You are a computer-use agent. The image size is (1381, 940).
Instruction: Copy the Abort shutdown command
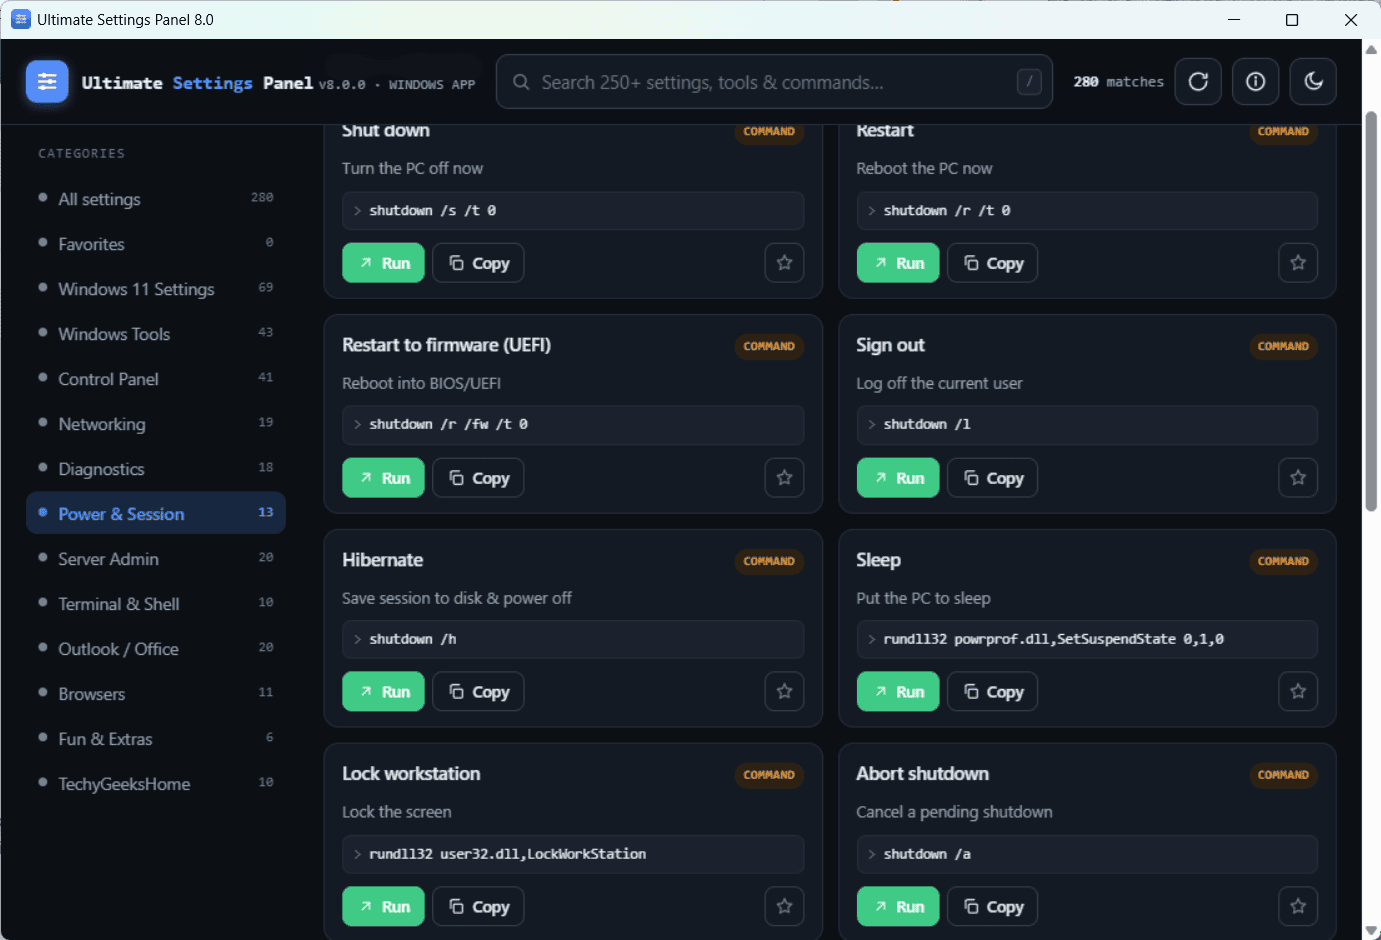point(993,907)
